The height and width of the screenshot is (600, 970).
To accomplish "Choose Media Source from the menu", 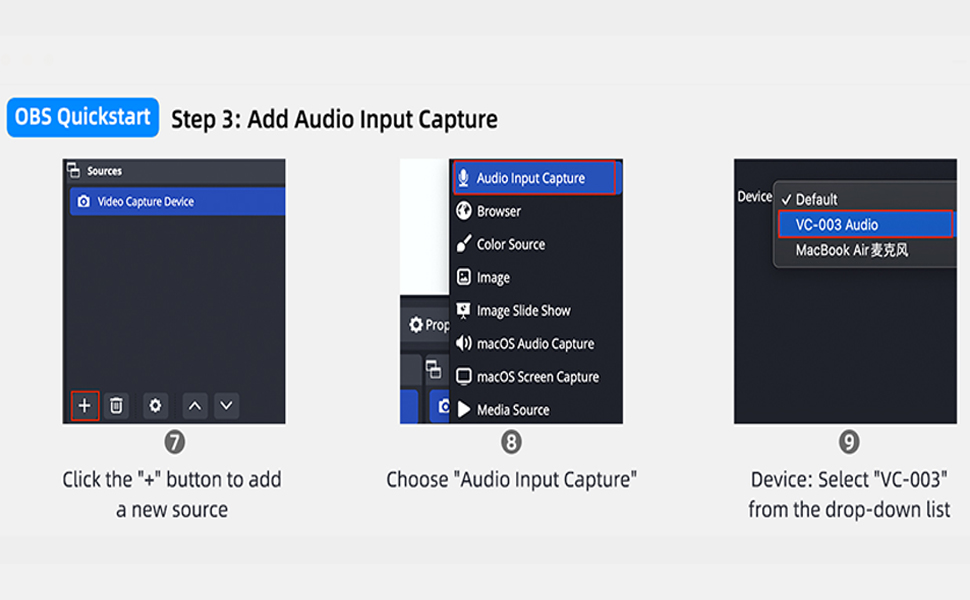I will click(x=536, y=409).
